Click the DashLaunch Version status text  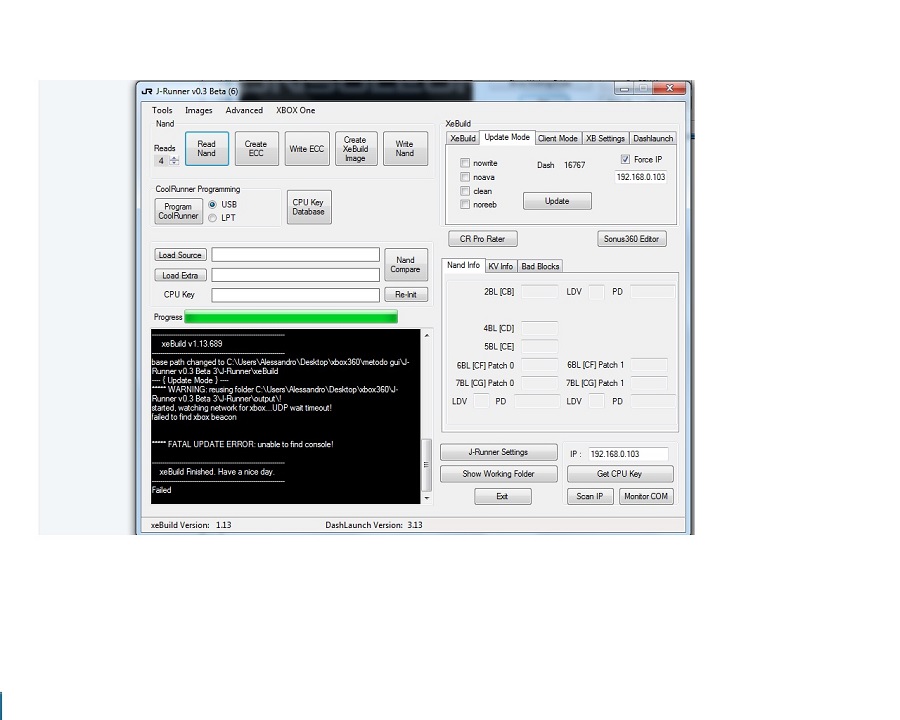coord(374,525)
